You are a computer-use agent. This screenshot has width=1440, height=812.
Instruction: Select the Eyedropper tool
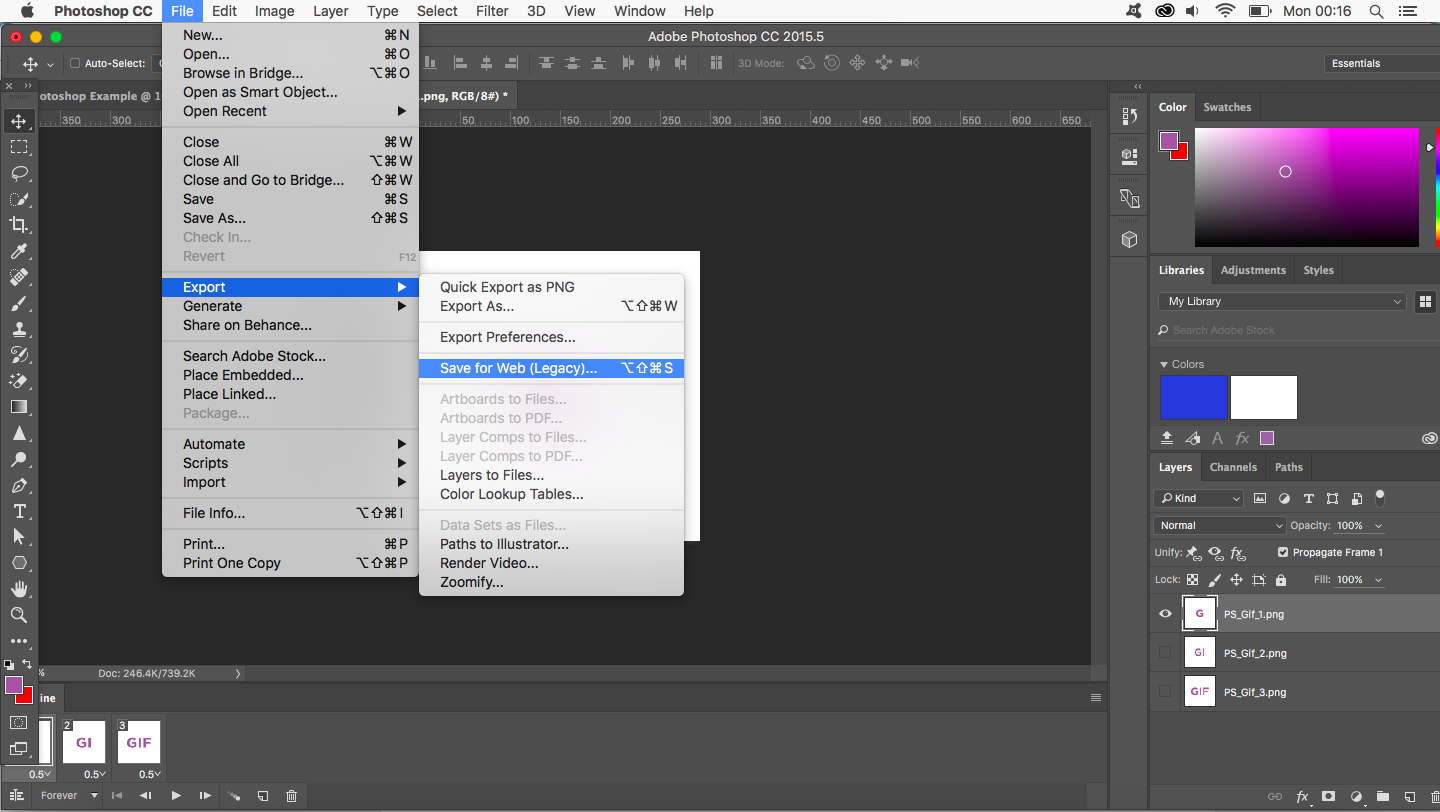tap(18, 251)
